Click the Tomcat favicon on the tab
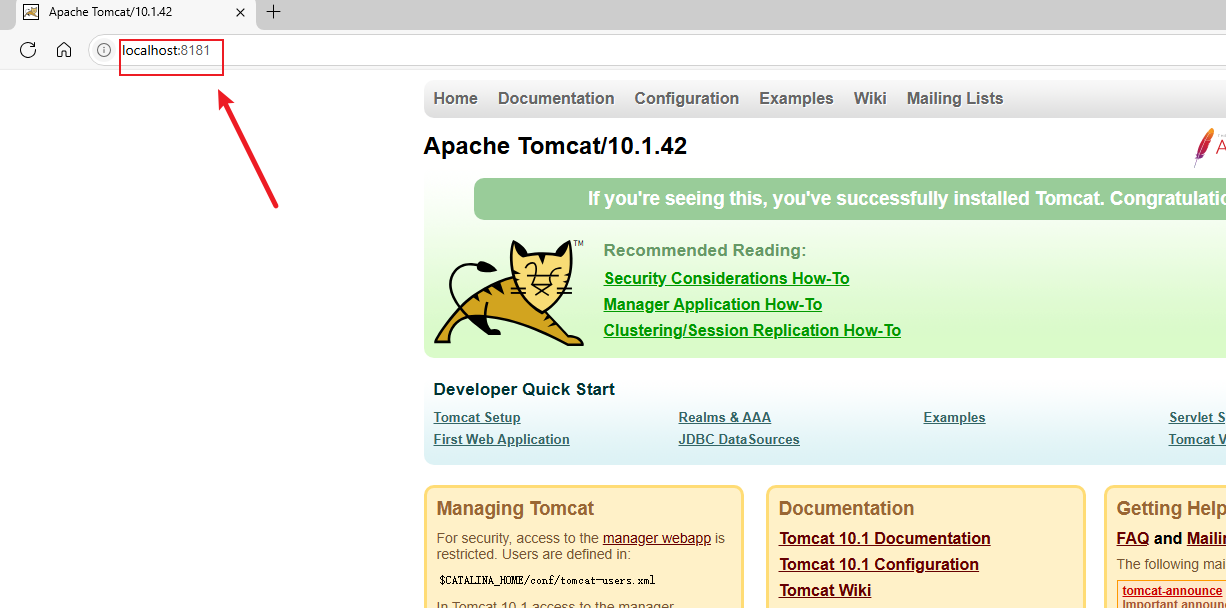 pyautogui.click(x=31, y=12)
